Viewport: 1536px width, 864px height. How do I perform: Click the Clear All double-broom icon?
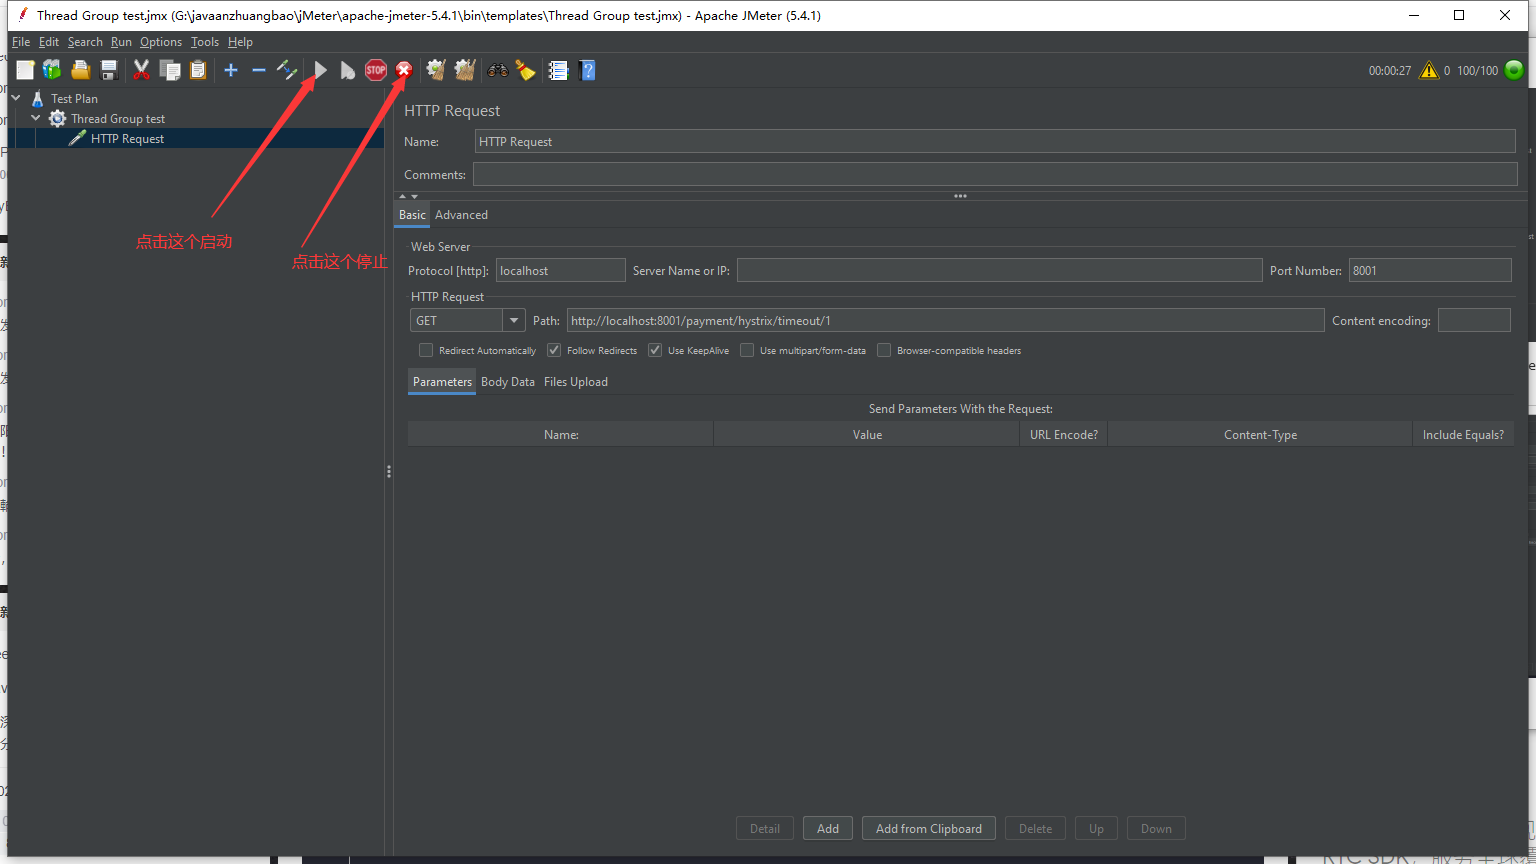click(465, 70)
